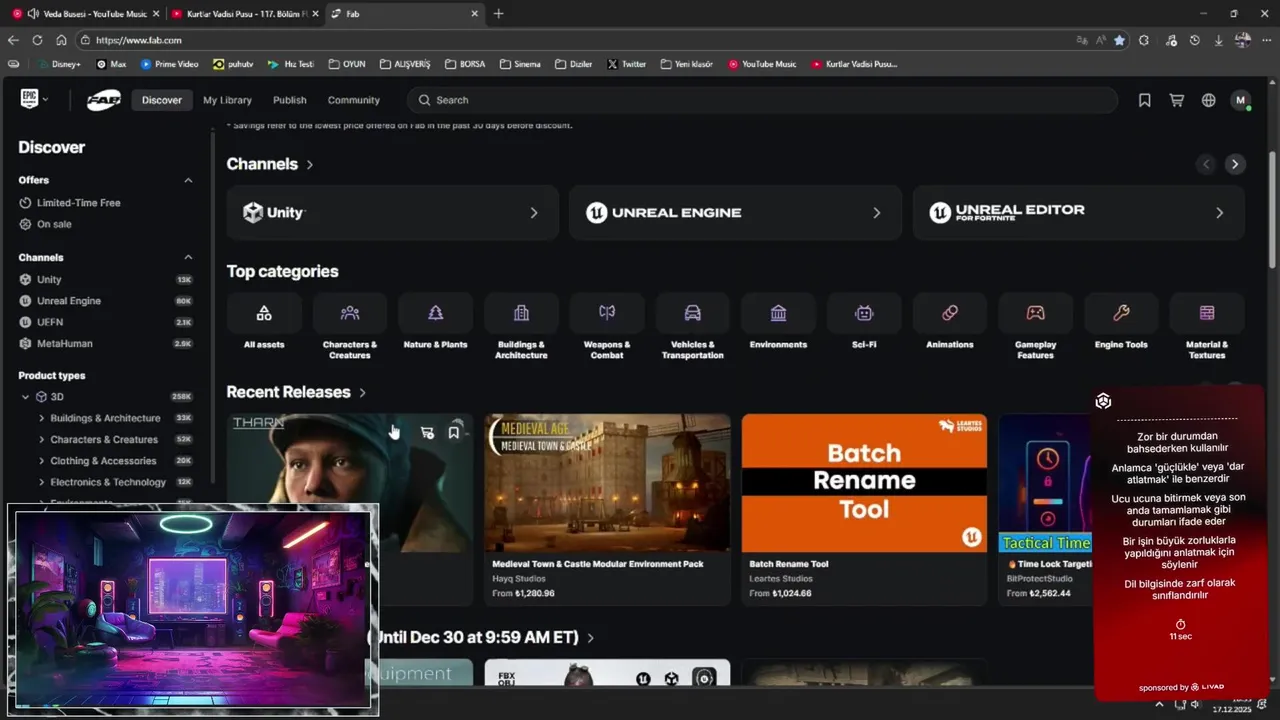Image resolution: width=1280 pixels, height=720 pixels.
Task: Go to previous channels carousel arrow
Action: (x=1206, y=164)
